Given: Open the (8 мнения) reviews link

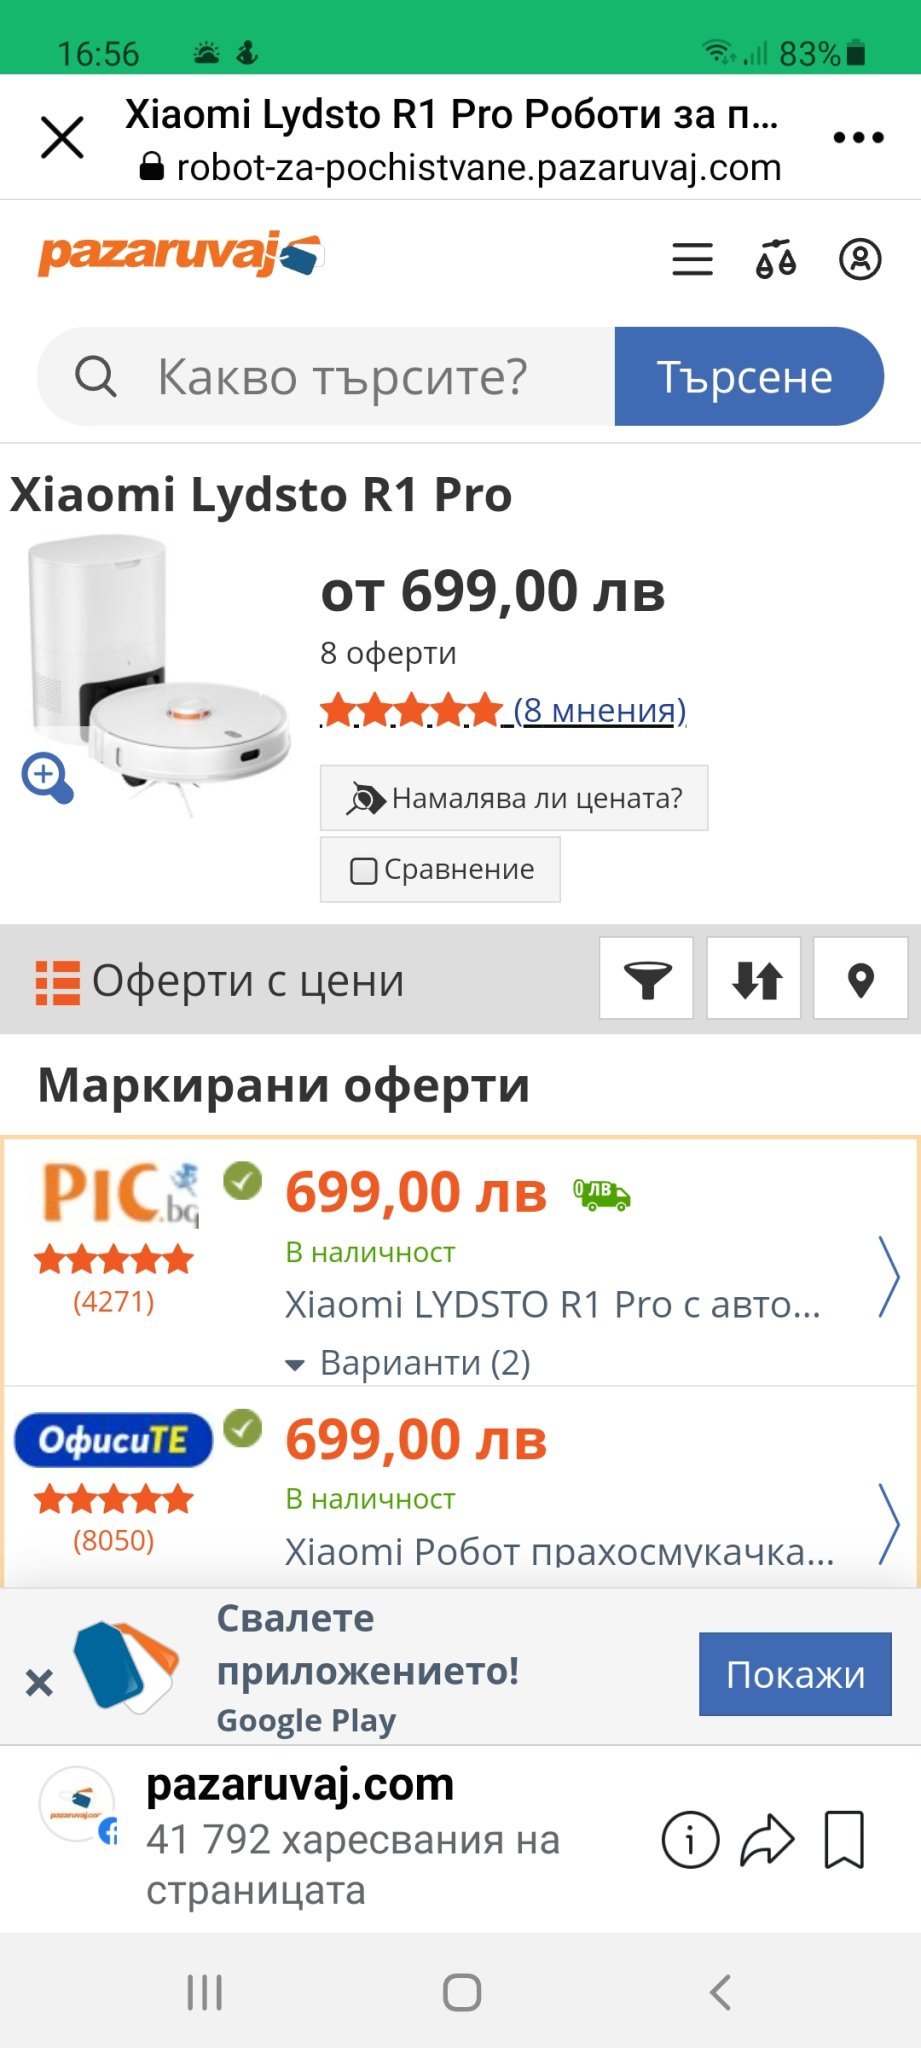Looking at the screenshot, I should click(x=599, y=710).
